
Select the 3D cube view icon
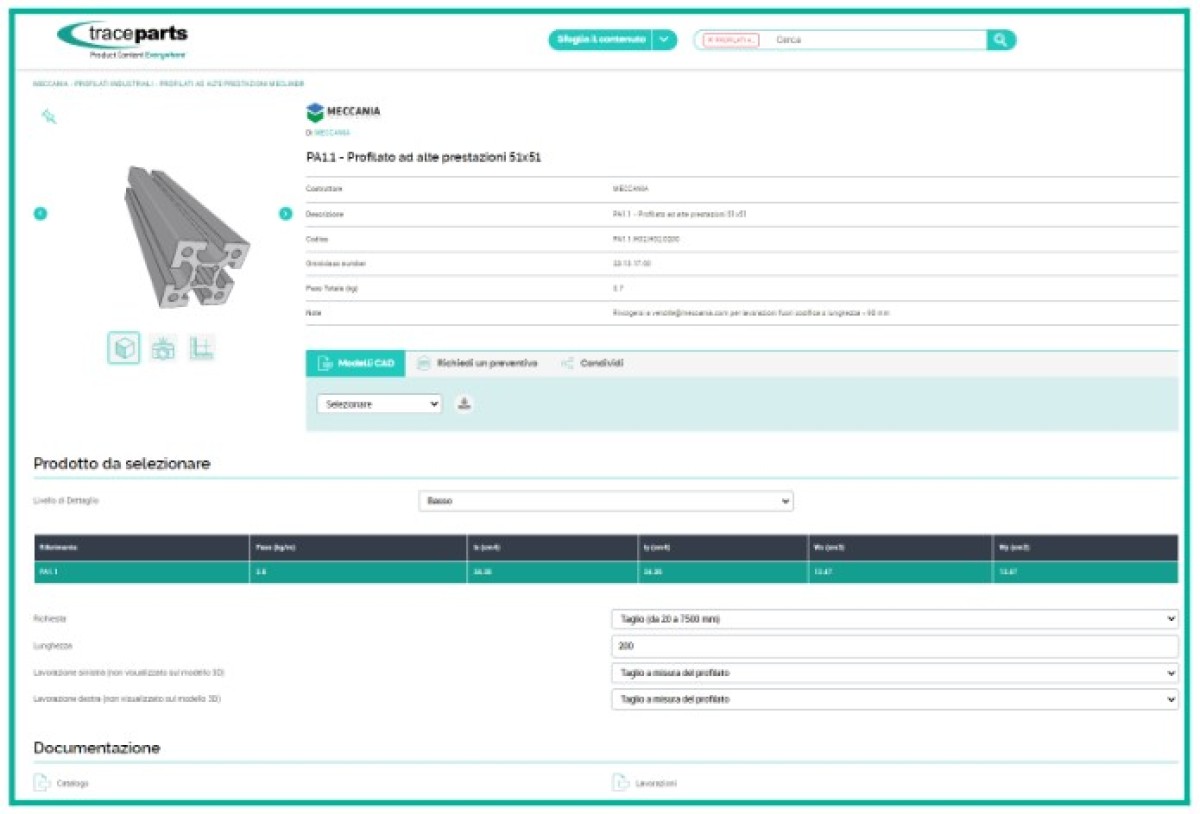click(x=124, y=348)
